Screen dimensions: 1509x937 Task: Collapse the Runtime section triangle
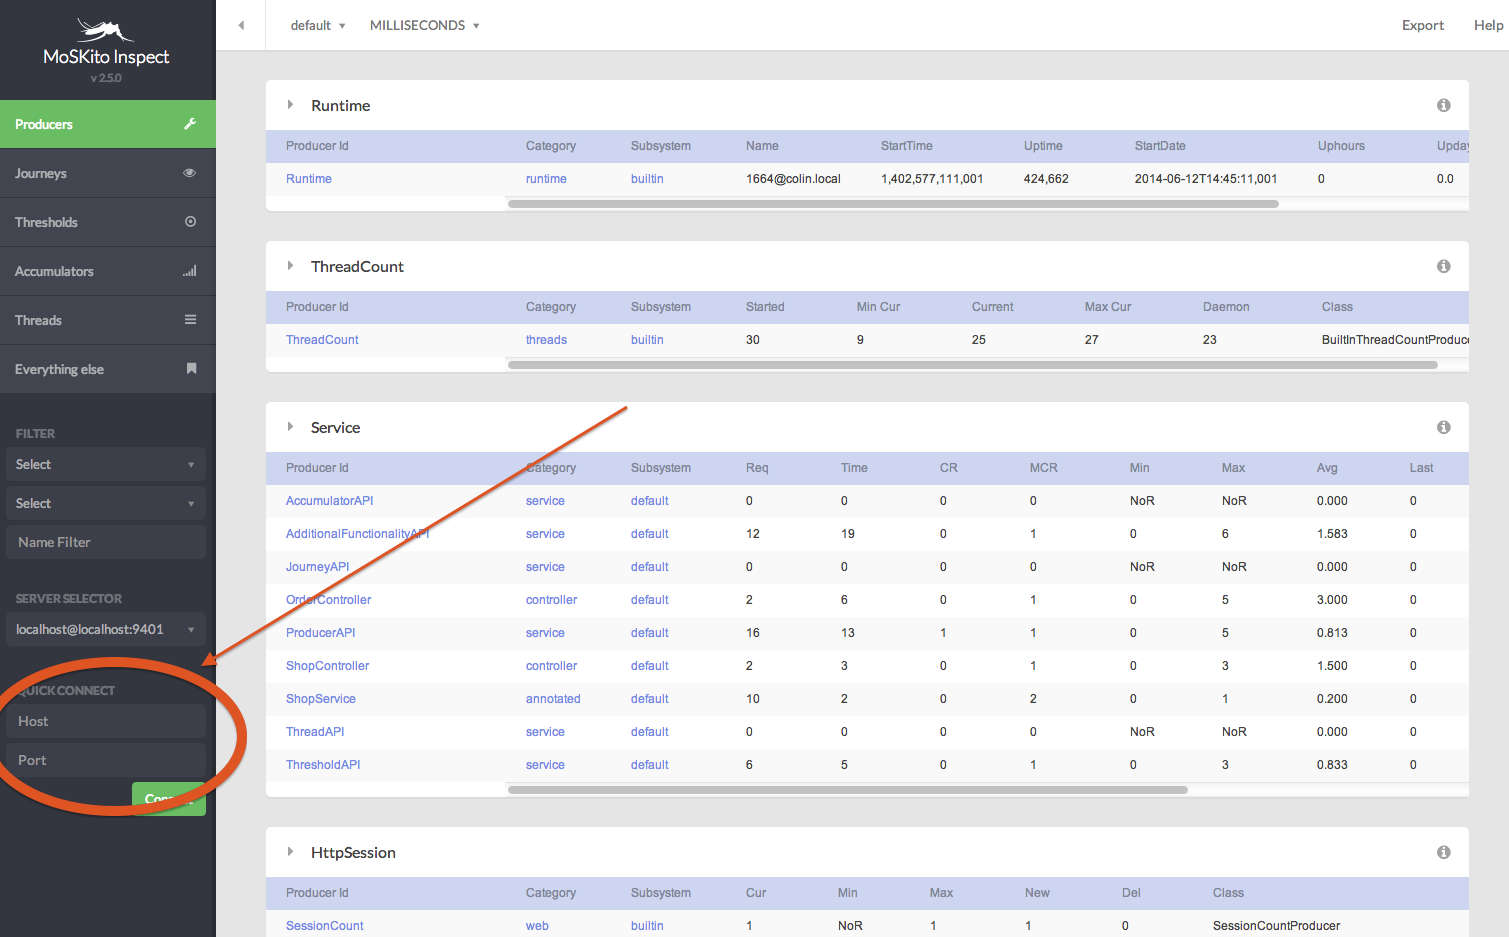(x=290, y=105)
